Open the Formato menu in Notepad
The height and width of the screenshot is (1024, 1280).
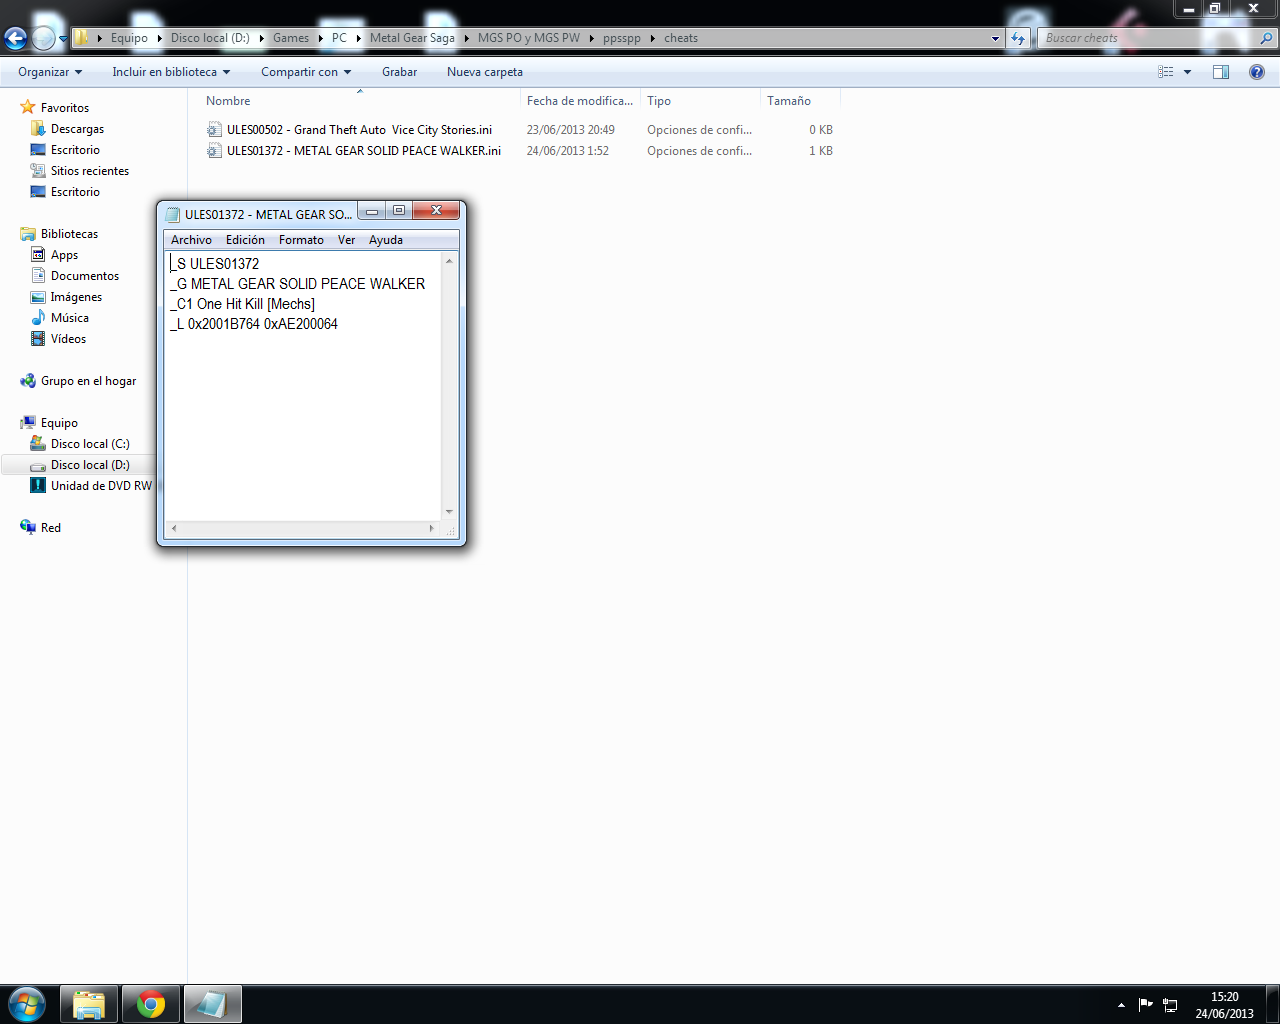[301, 240]
